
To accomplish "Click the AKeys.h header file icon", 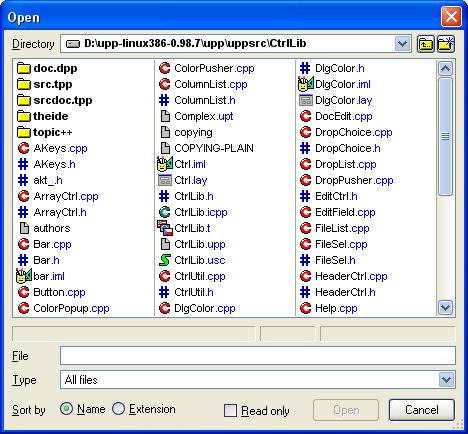I will pyautogui.click(x=23, y=164).
